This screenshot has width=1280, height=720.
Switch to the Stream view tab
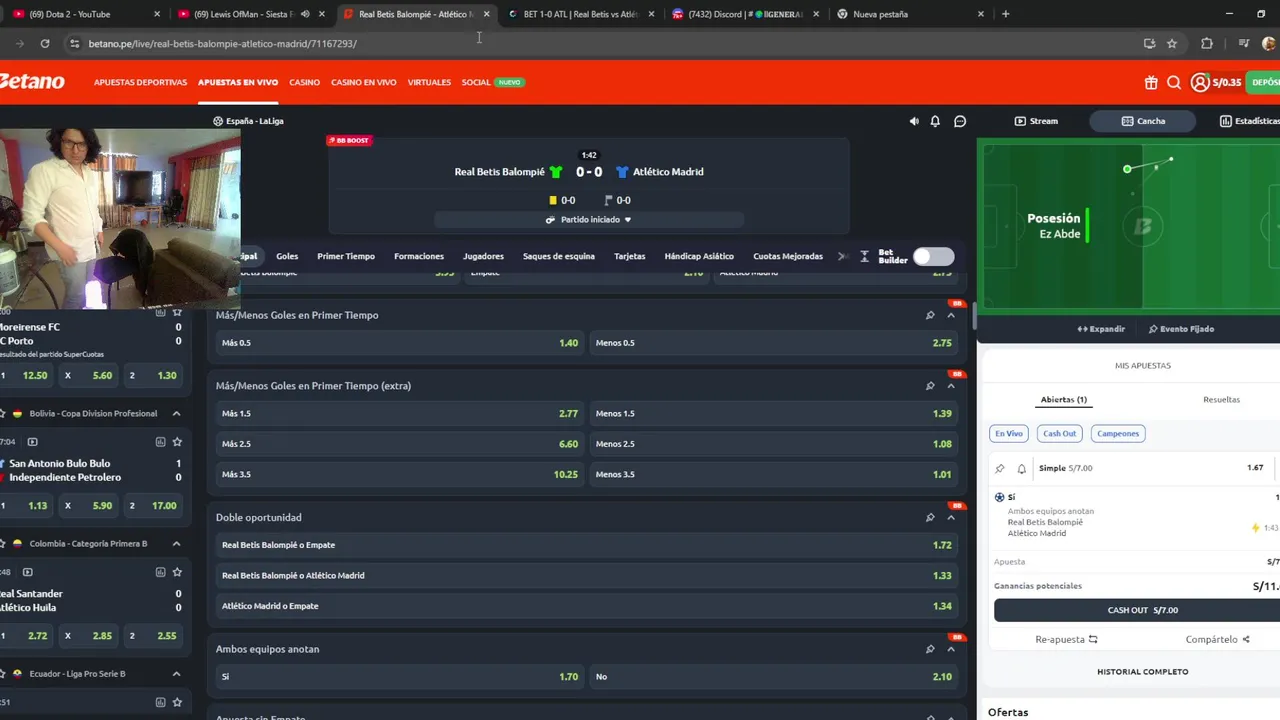point(1036,121)
